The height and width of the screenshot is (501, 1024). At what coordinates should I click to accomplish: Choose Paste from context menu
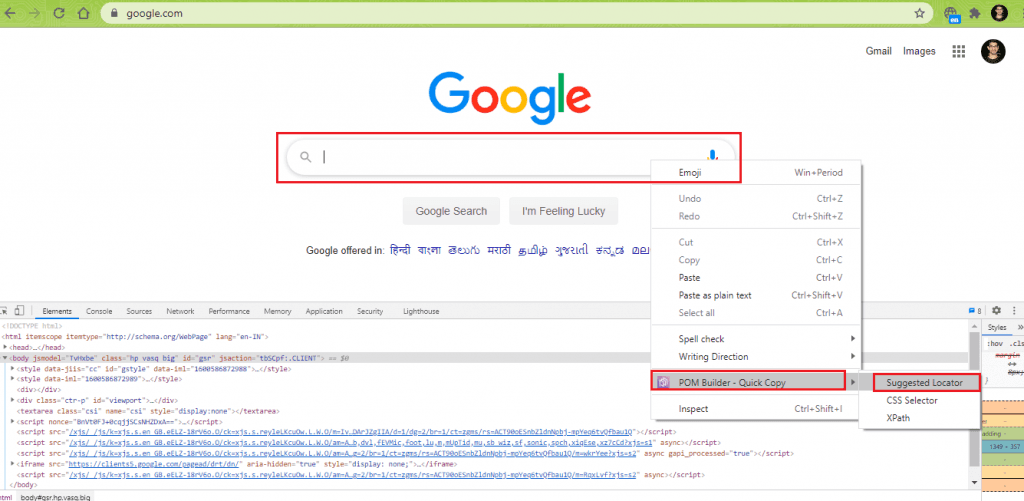click(757, 278)
